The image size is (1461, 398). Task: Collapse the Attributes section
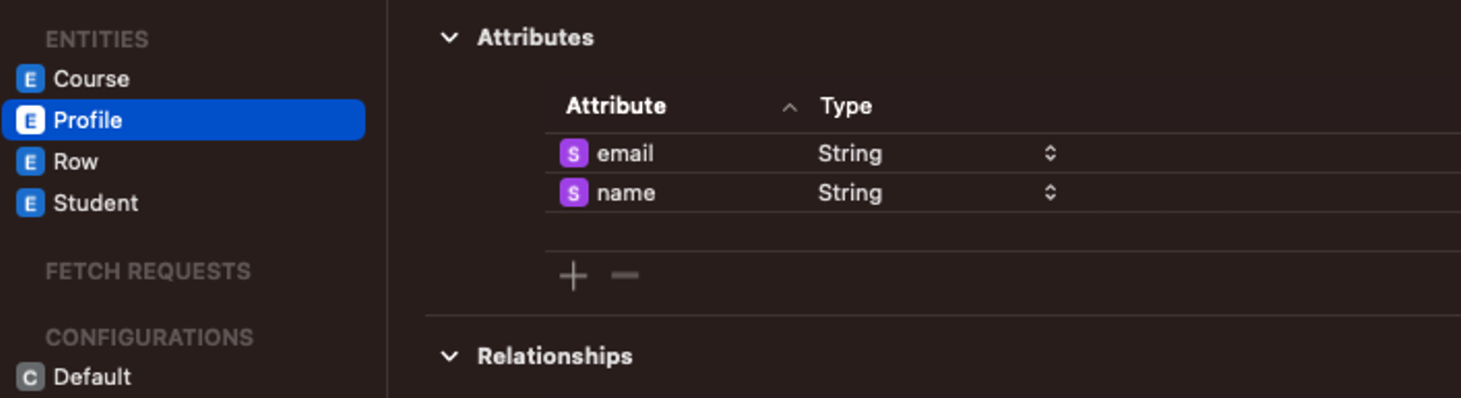(x=450, y=38)
